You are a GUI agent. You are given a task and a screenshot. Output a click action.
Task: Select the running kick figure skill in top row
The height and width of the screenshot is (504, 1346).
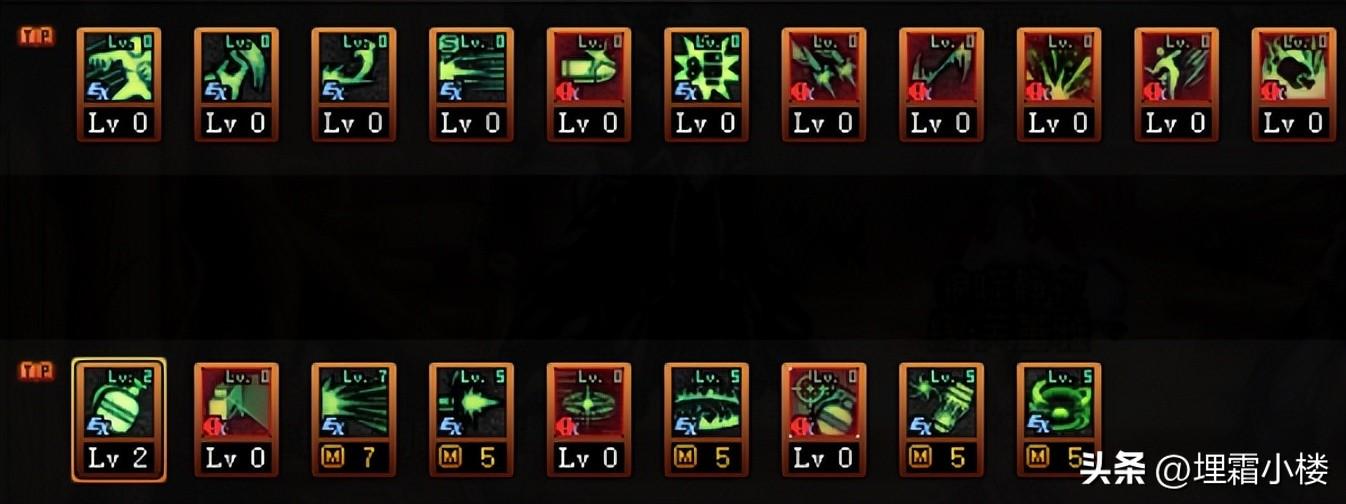coord(118,83)
